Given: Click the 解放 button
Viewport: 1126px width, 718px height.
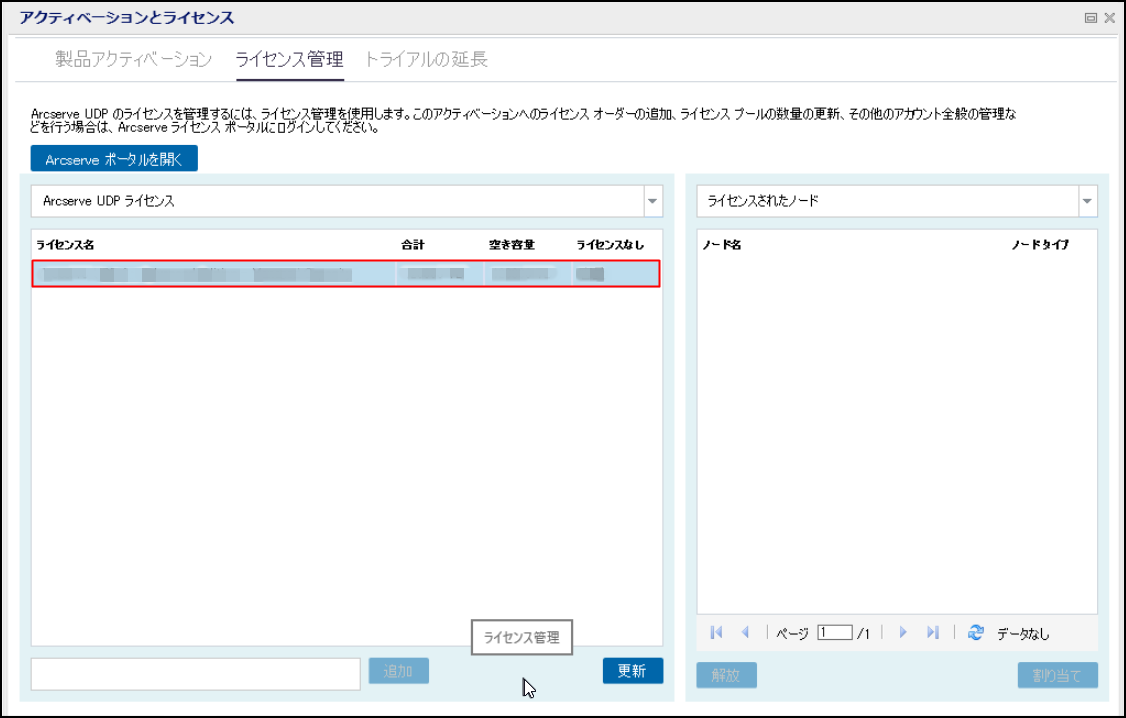Looking at the screenshot, I should tap(726, 675).
